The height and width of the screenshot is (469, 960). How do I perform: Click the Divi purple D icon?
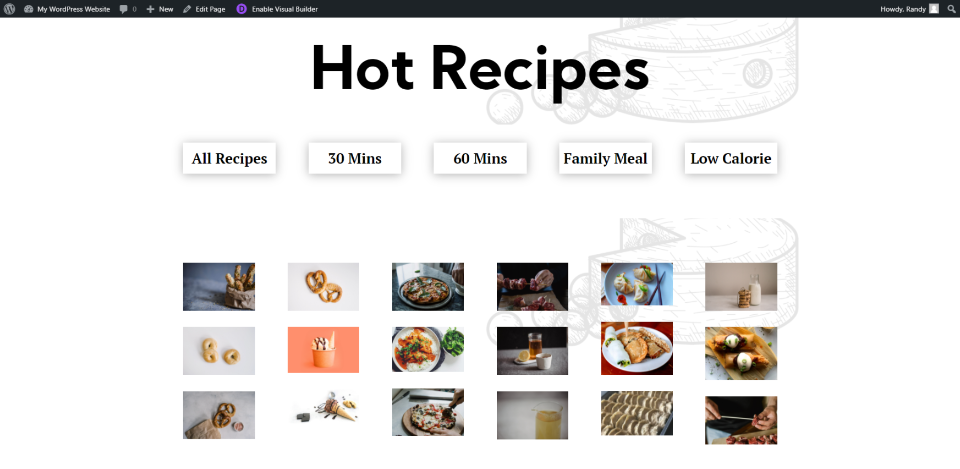tap(242, 9)
